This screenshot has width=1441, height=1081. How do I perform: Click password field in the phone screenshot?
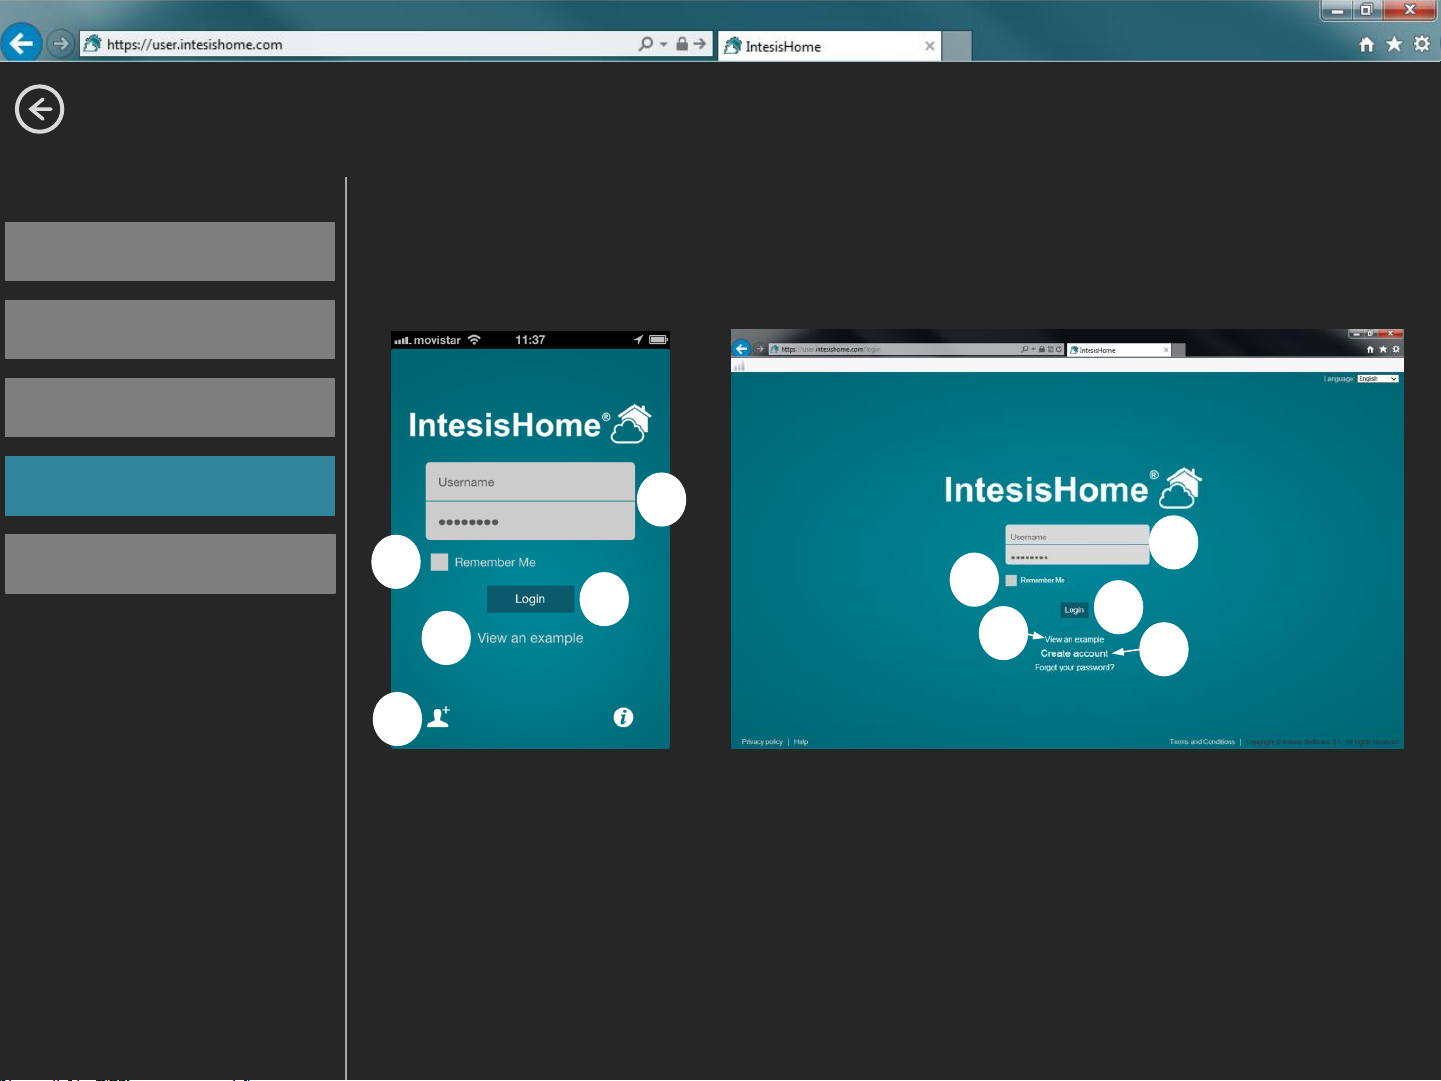[530, 521]
